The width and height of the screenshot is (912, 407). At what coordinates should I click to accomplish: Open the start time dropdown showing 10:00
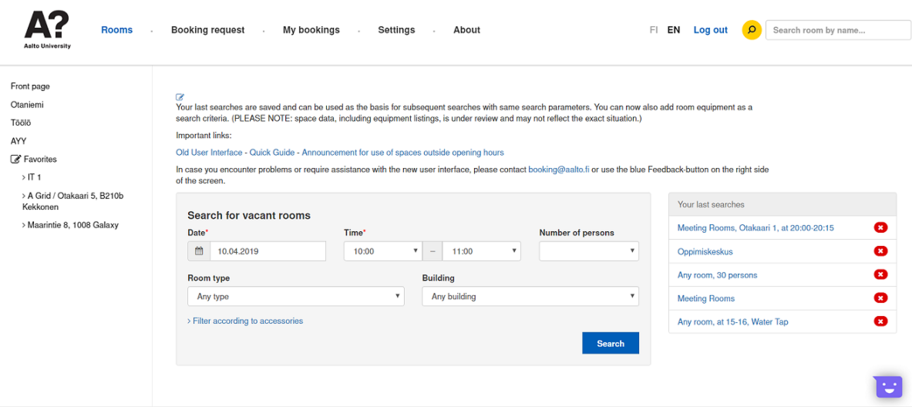[x=382, y=252]
